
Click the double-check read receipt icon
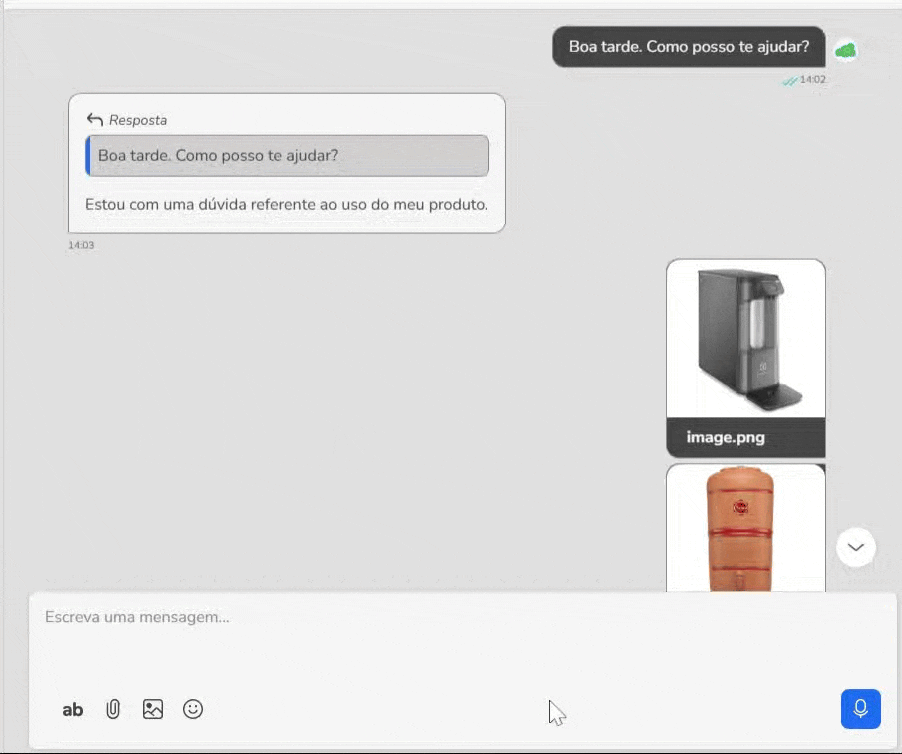tap(790, 81)
